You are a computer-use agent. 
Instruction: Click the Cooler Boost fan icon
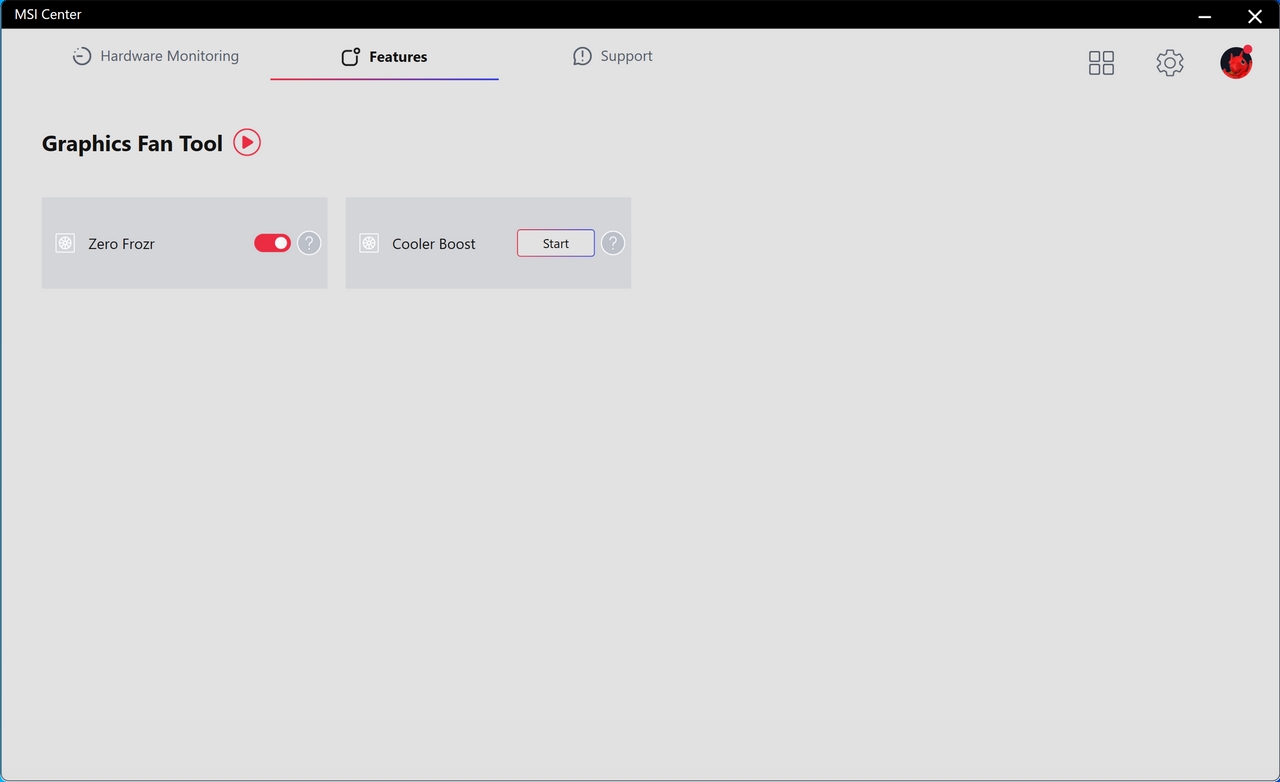tap(369, 243)
